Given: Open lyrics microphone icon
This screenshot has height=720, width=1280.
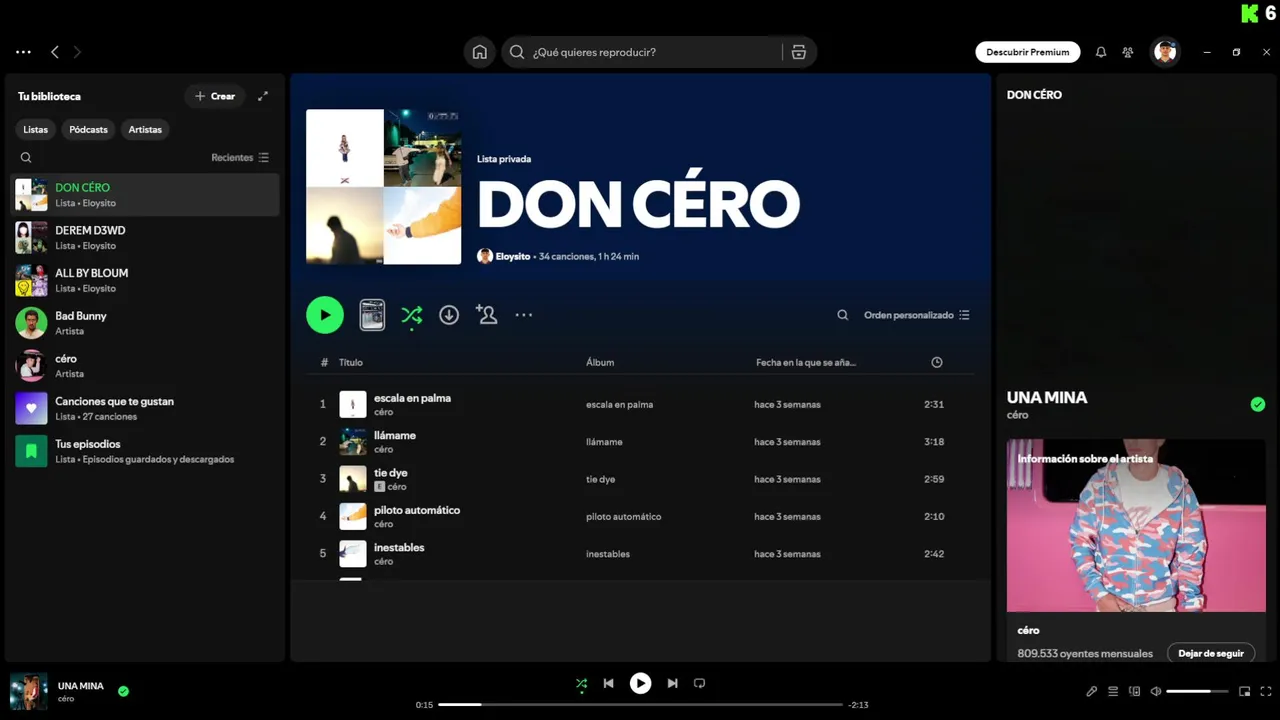Looking at the screenshot, I should [x=1092, y=691].
